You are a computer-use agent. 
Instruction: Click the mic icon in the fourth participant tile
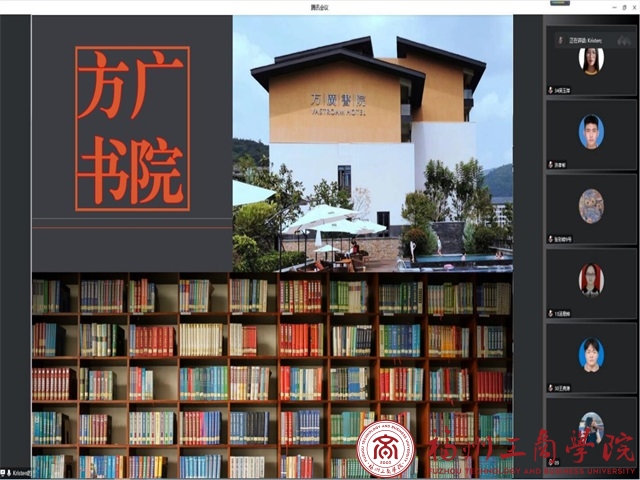(x=551, y=313)
